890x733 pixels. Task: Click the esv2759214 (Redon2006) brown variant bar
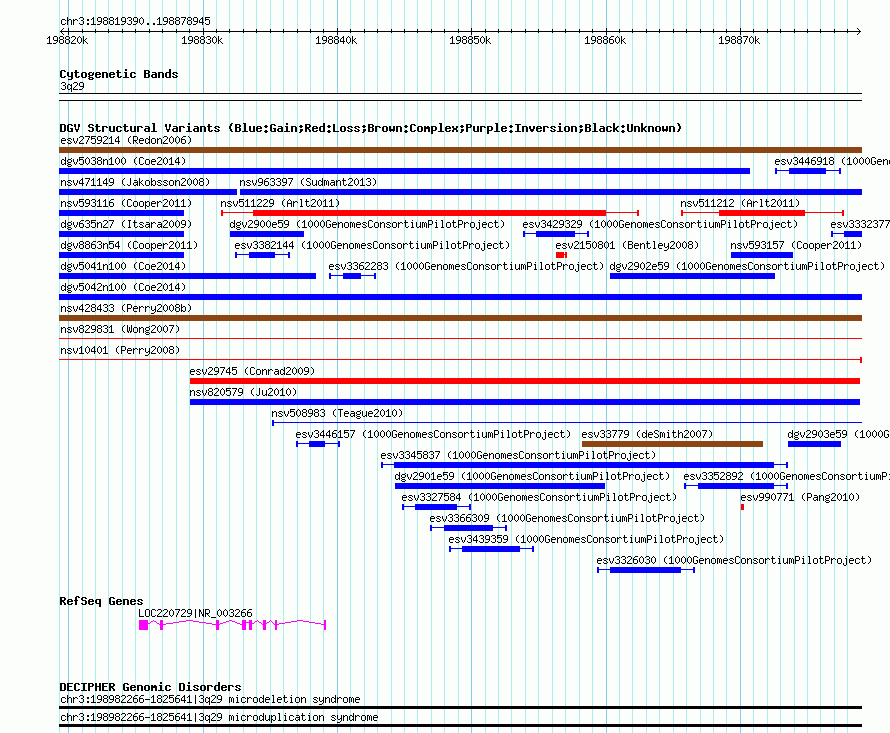(460, 150)
